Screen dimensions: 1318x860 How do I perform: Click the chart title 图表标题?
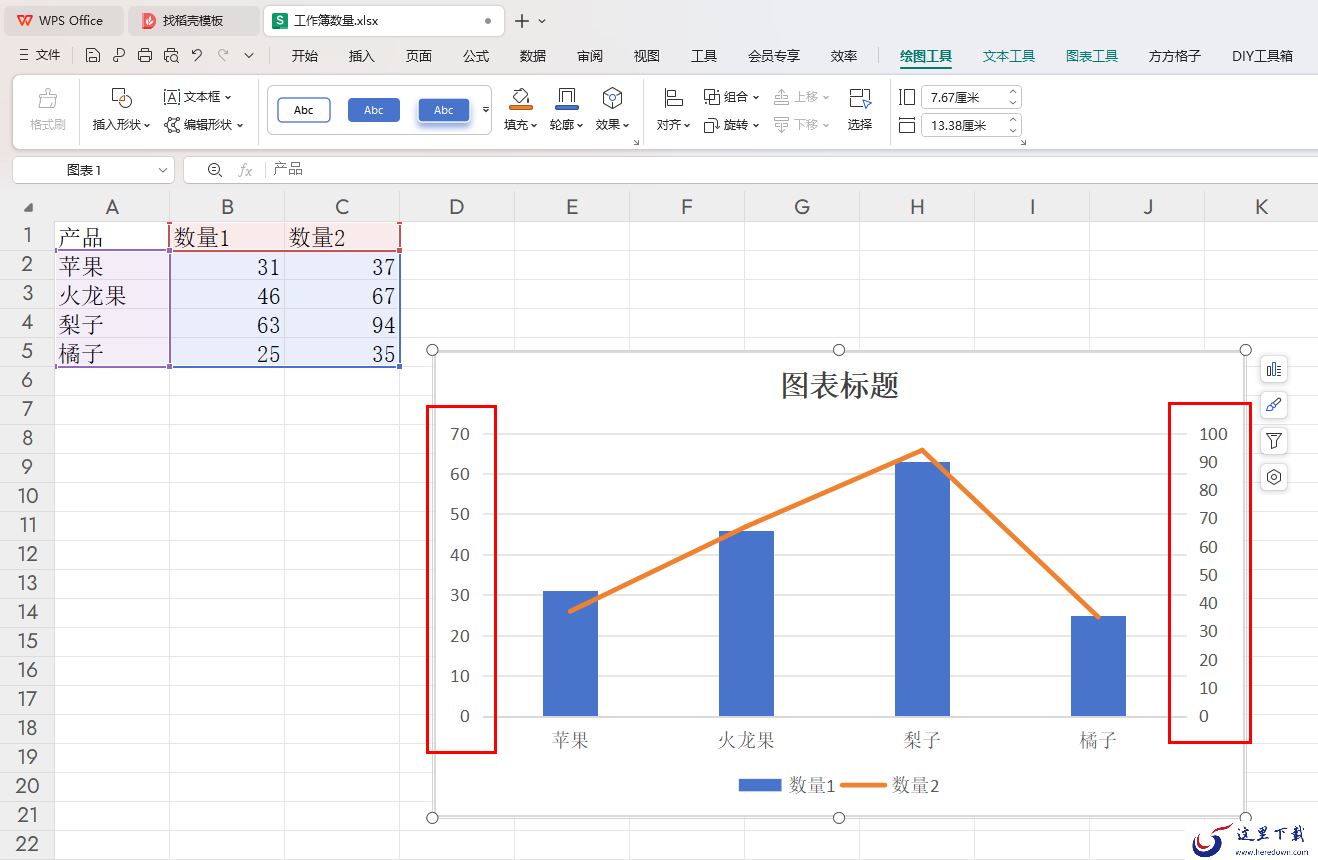point(840,385)
